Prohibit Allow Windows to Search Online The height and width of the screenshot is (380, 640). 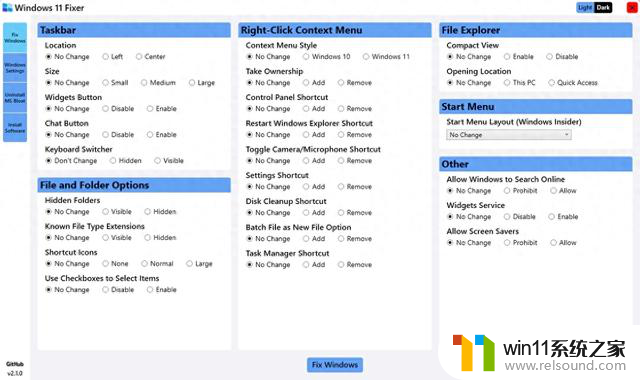[x=520, y=190]
